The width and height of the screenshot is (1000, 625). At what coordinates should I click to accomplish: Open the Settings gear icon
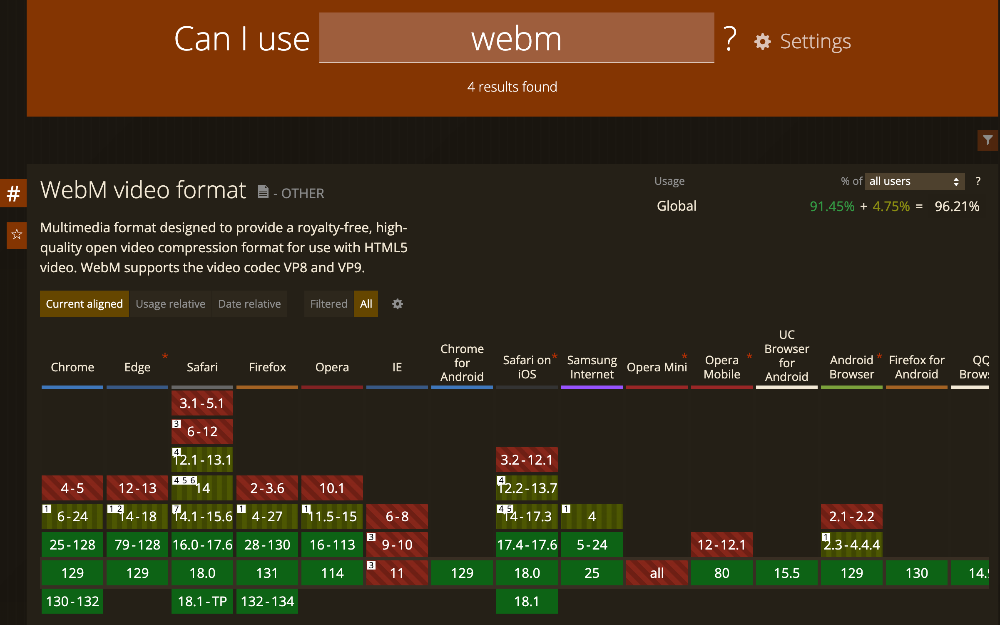point(762,42)
